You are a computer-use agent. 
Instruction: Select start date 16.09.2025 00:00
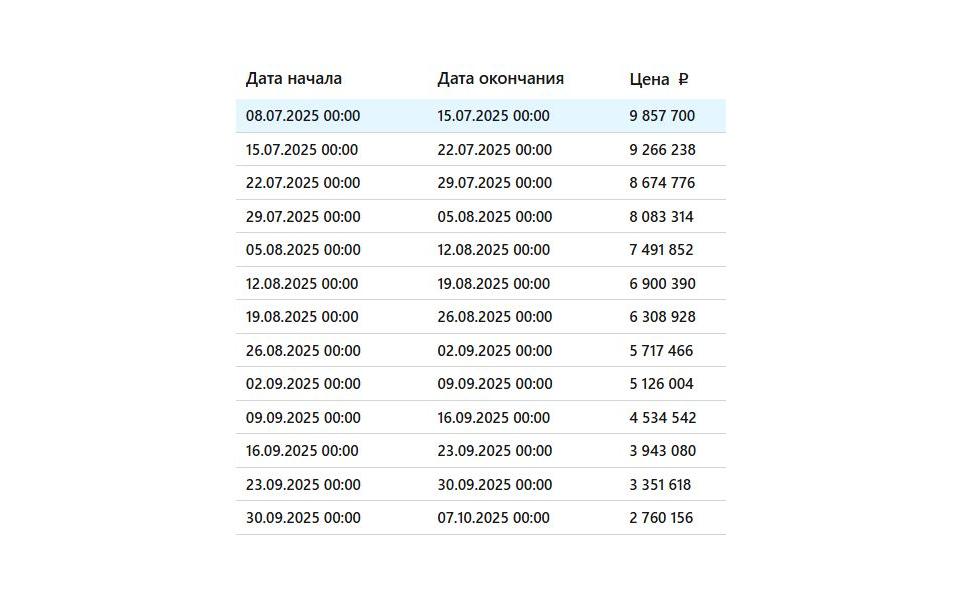point(302,451)
